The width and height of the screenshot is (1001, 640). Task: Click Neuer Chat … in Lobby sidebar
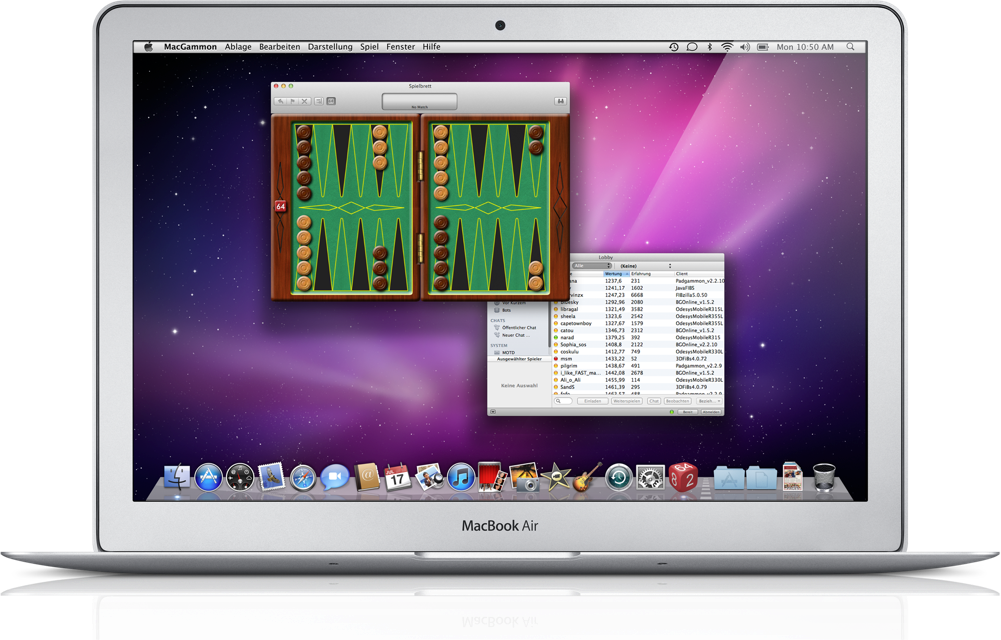[x=518, y=335]
